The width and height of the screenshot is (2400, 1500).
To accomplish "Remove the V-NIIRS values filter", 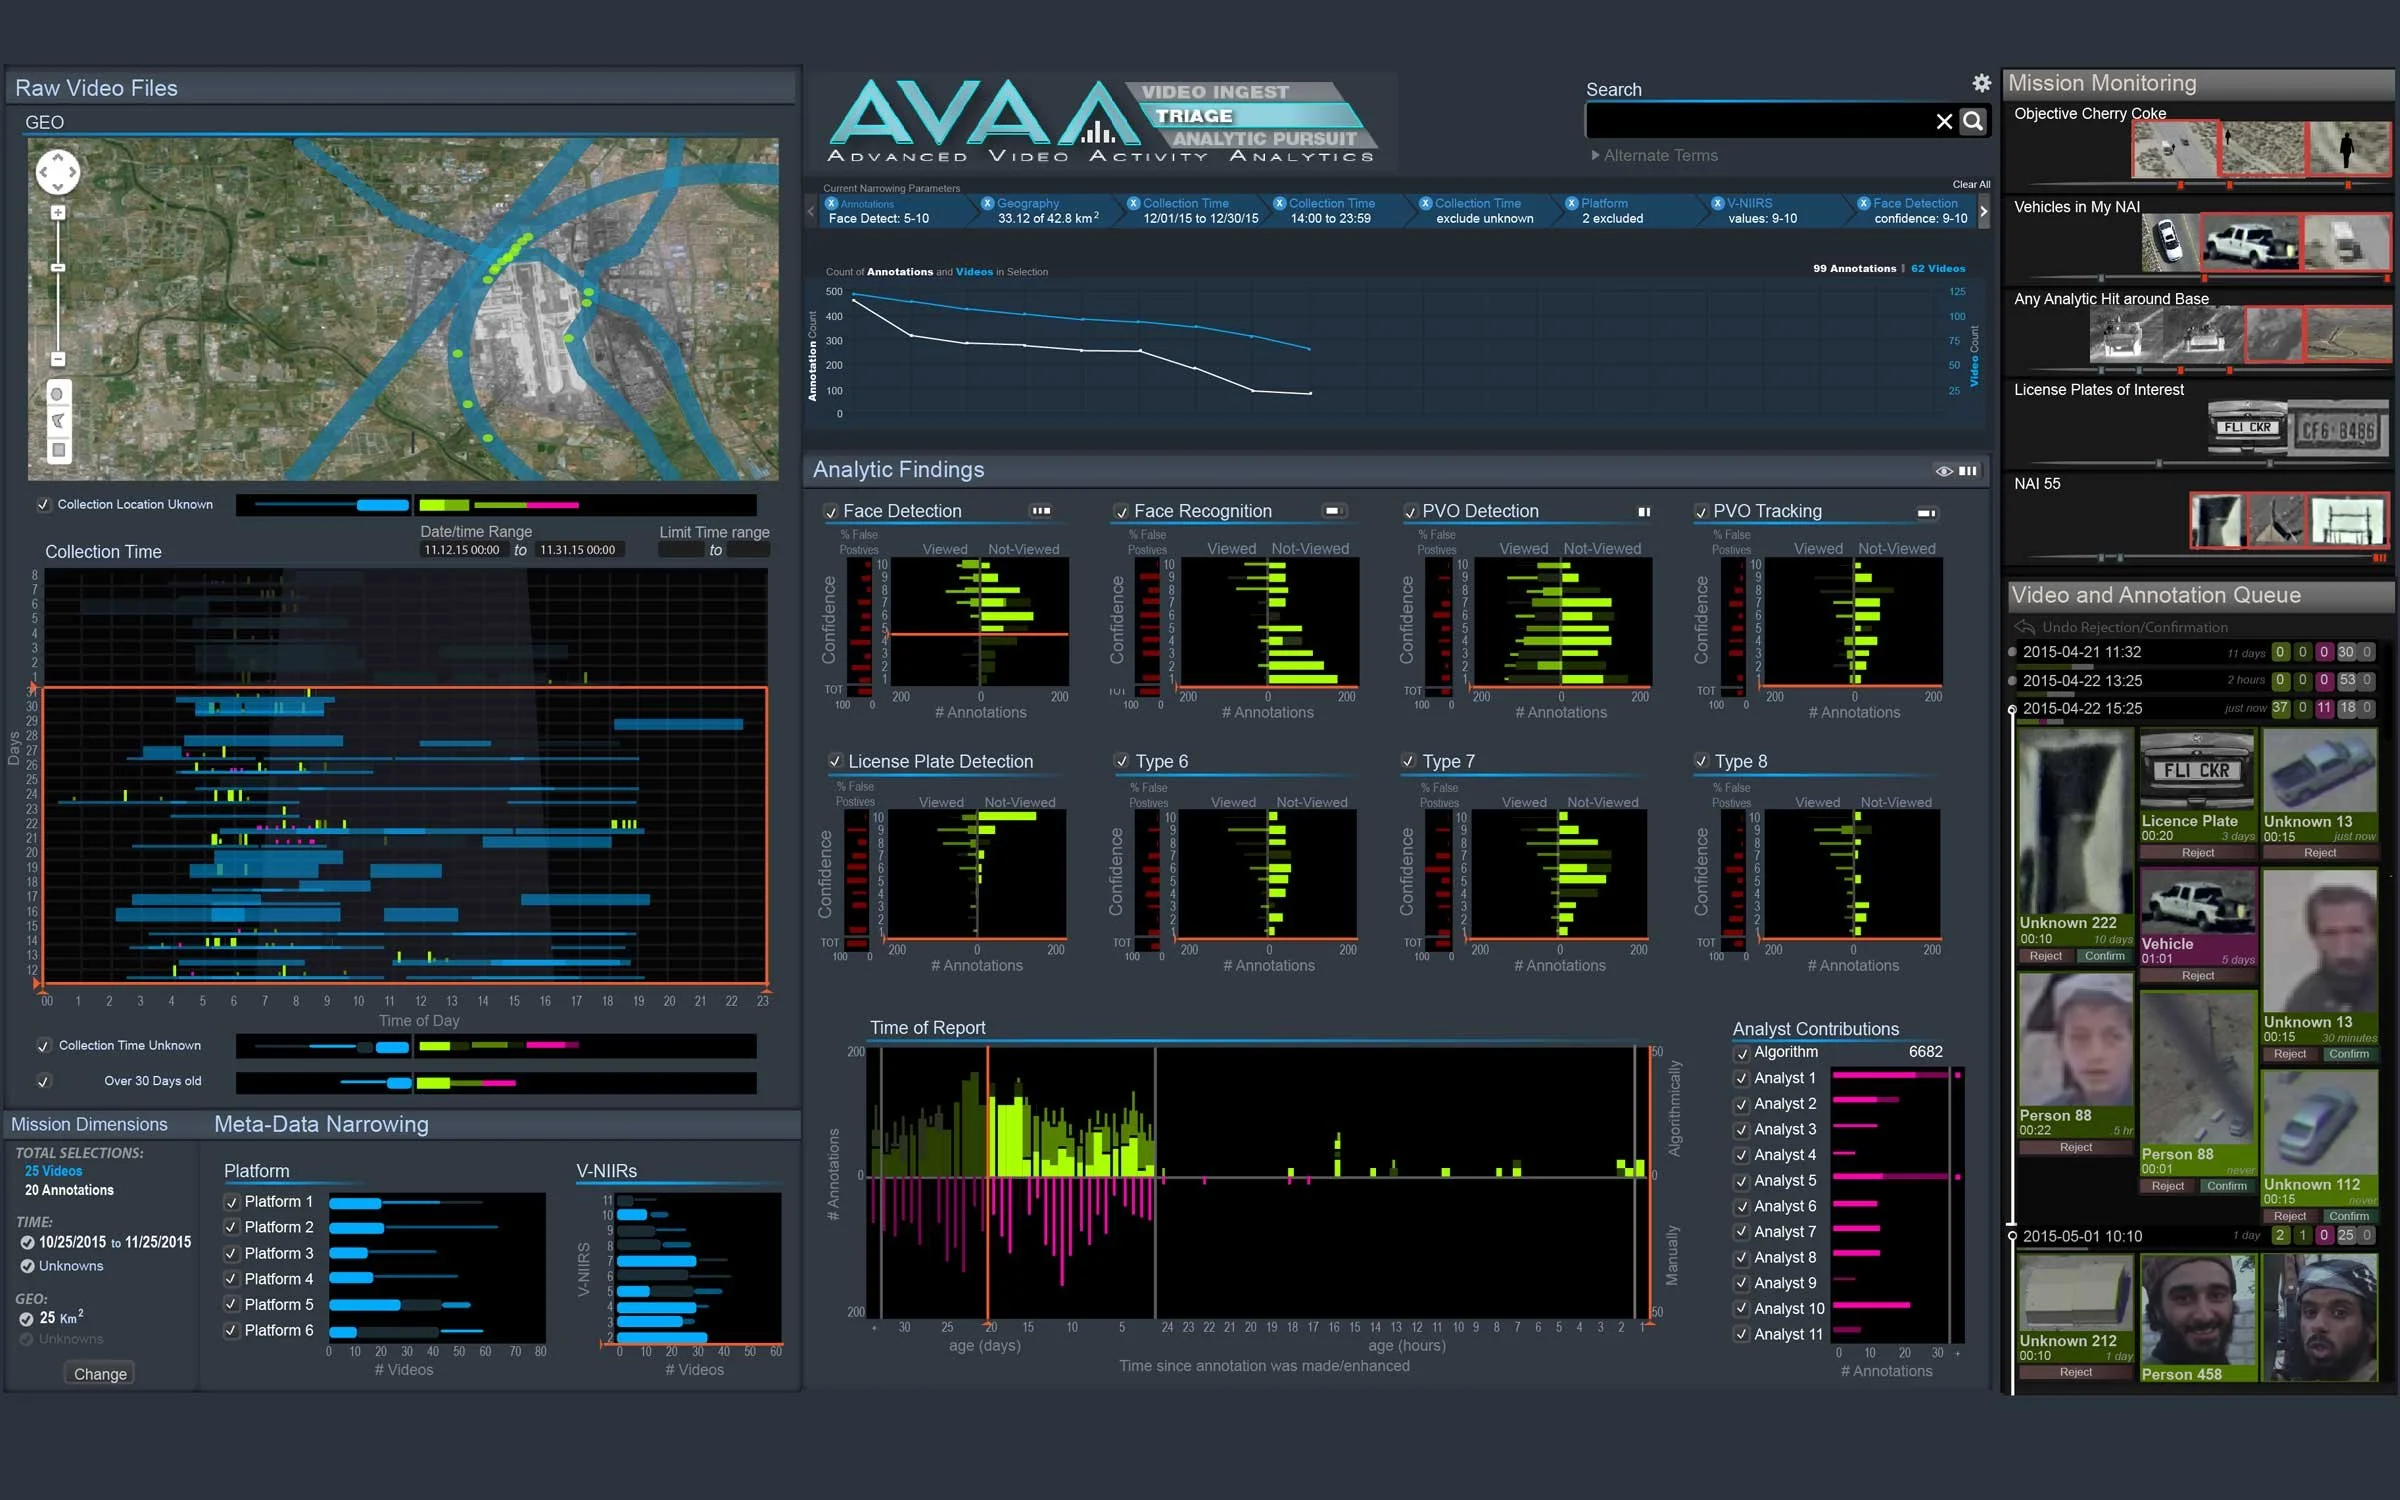I will (x=1718, y=203).
